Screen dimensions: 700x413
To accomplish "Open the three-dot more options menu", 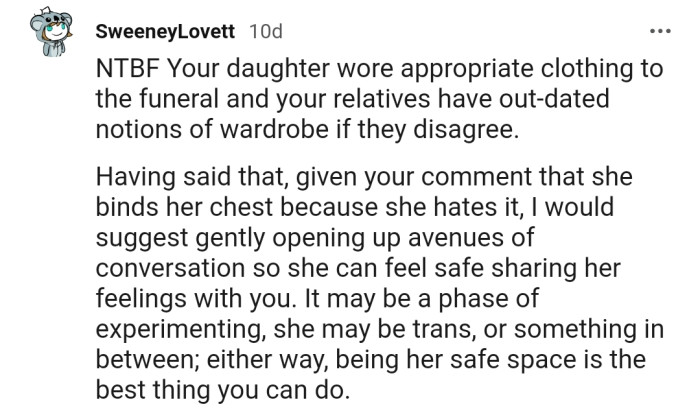I will pos(660,31).
